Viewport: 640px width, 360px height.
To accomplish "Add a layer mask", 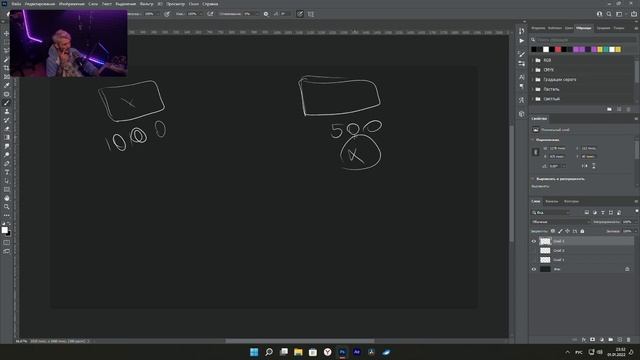I will 593,340.
